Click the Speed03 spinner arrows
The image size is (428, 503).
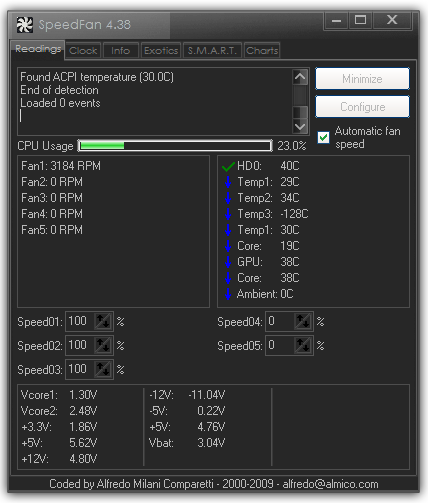(x=103, y=369)
